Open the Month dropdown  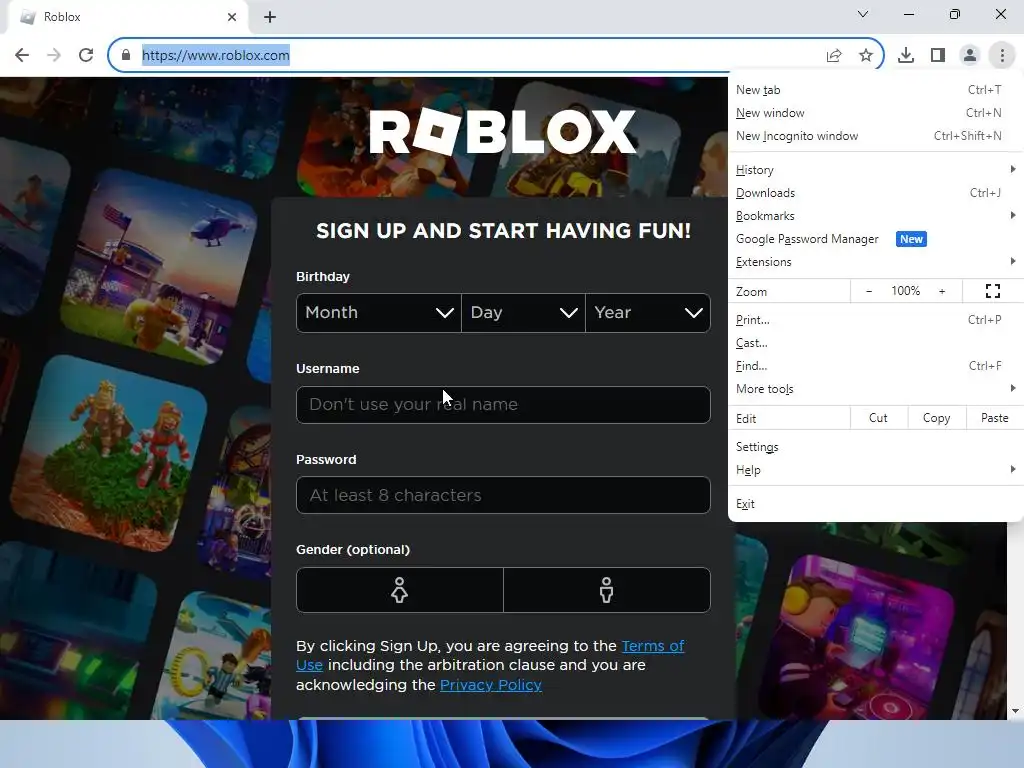tap(379, 313)
